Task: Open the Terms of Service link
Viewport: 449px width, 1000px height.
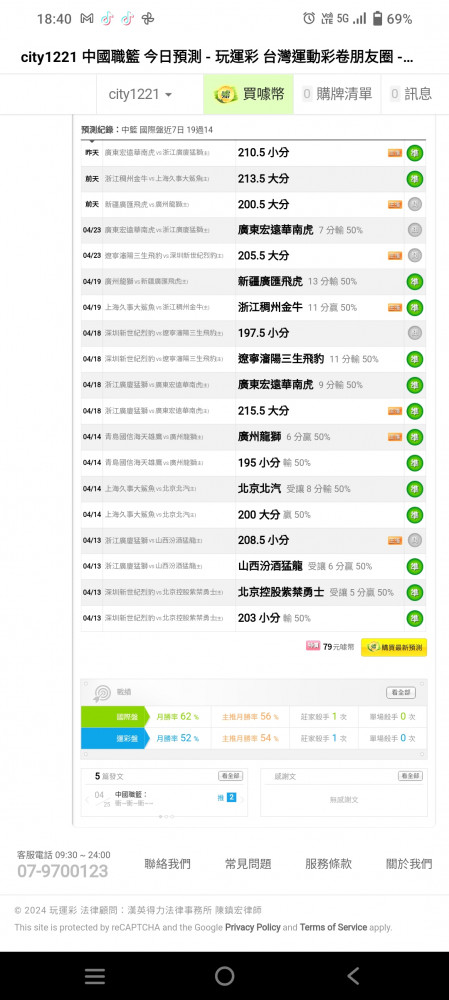Action: coord(334,927)
